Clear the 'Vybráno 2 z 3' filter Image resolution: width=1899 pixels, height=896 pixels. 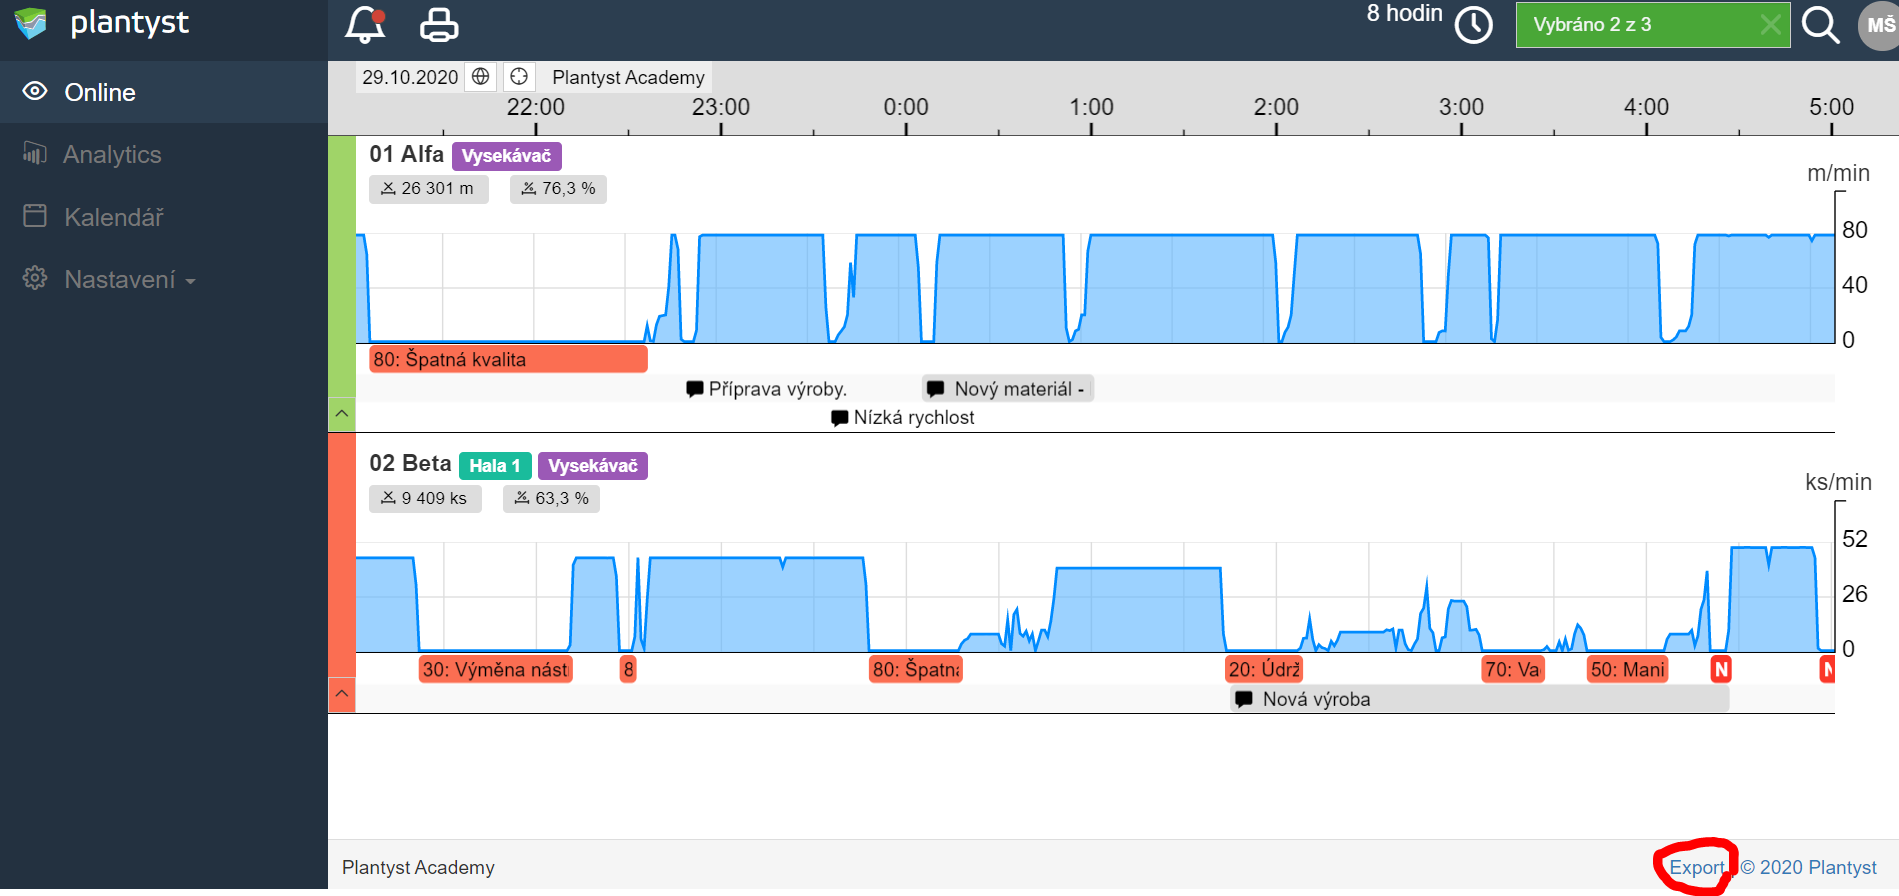point(1770,25)
